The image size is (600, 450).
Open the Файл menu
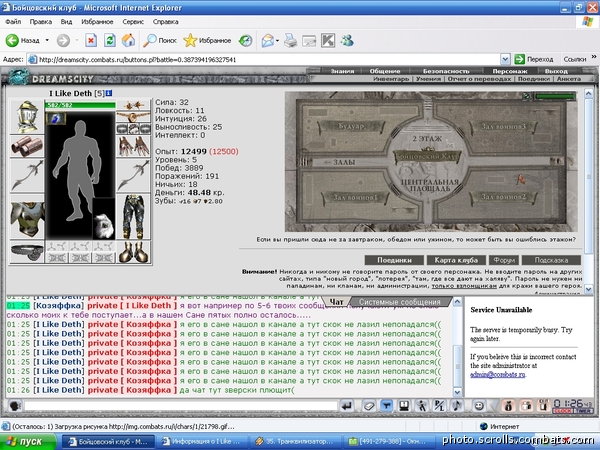click(x=13, y=22)
